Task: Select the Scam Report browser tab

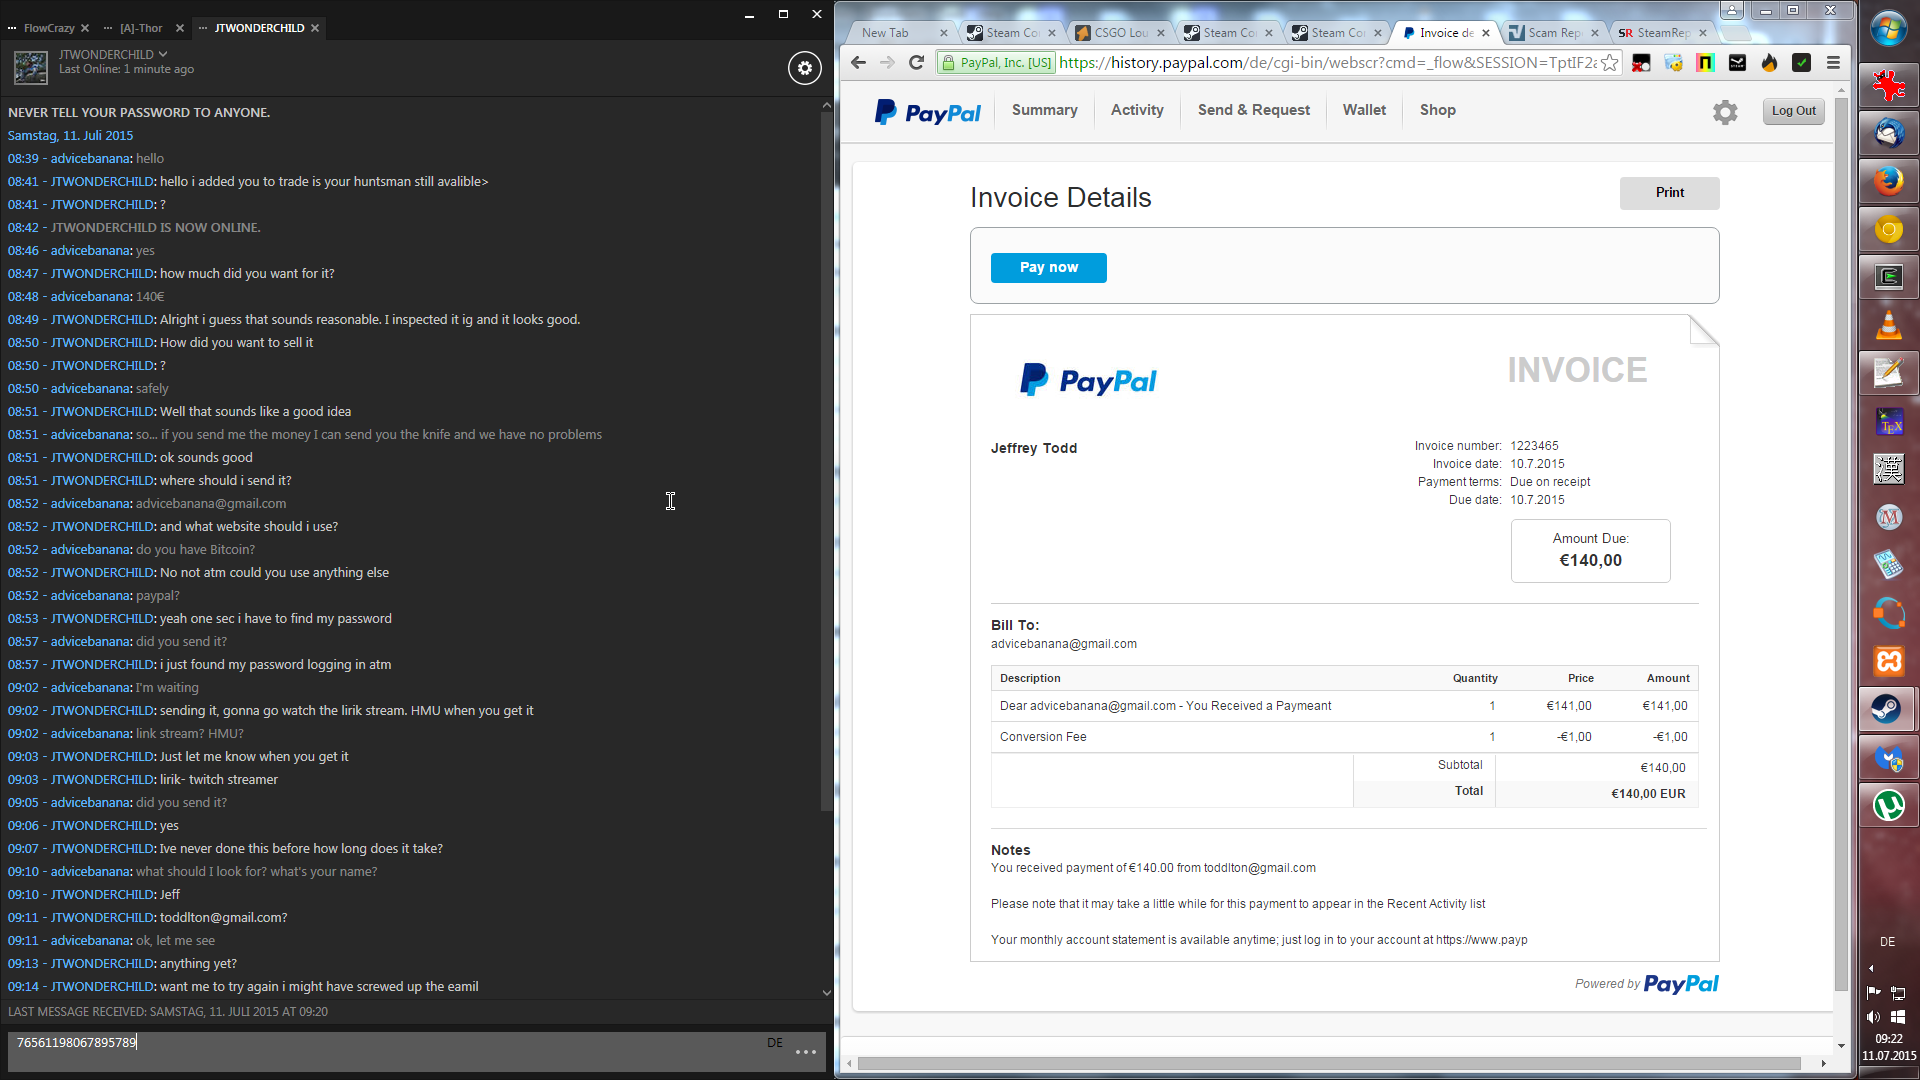Action: tap(1552, 33)
